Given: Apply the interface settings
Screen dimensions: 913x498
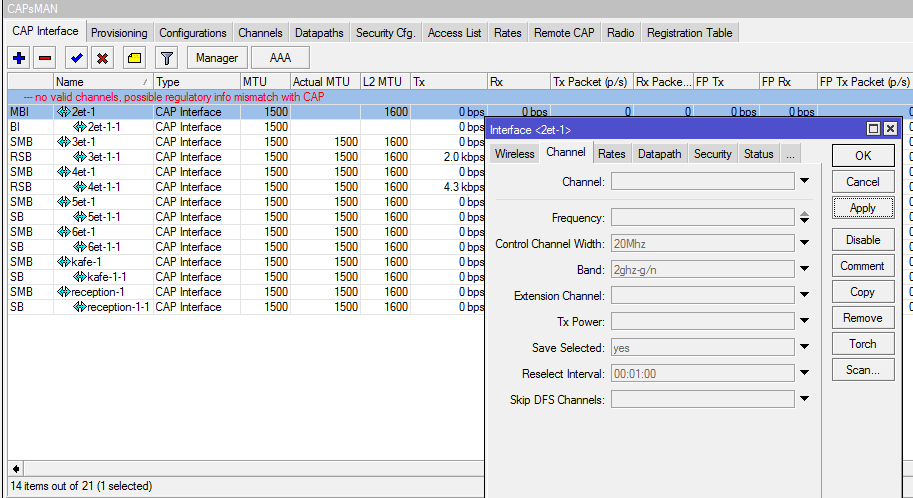Looking at the screenshot, I should point(863,208).
